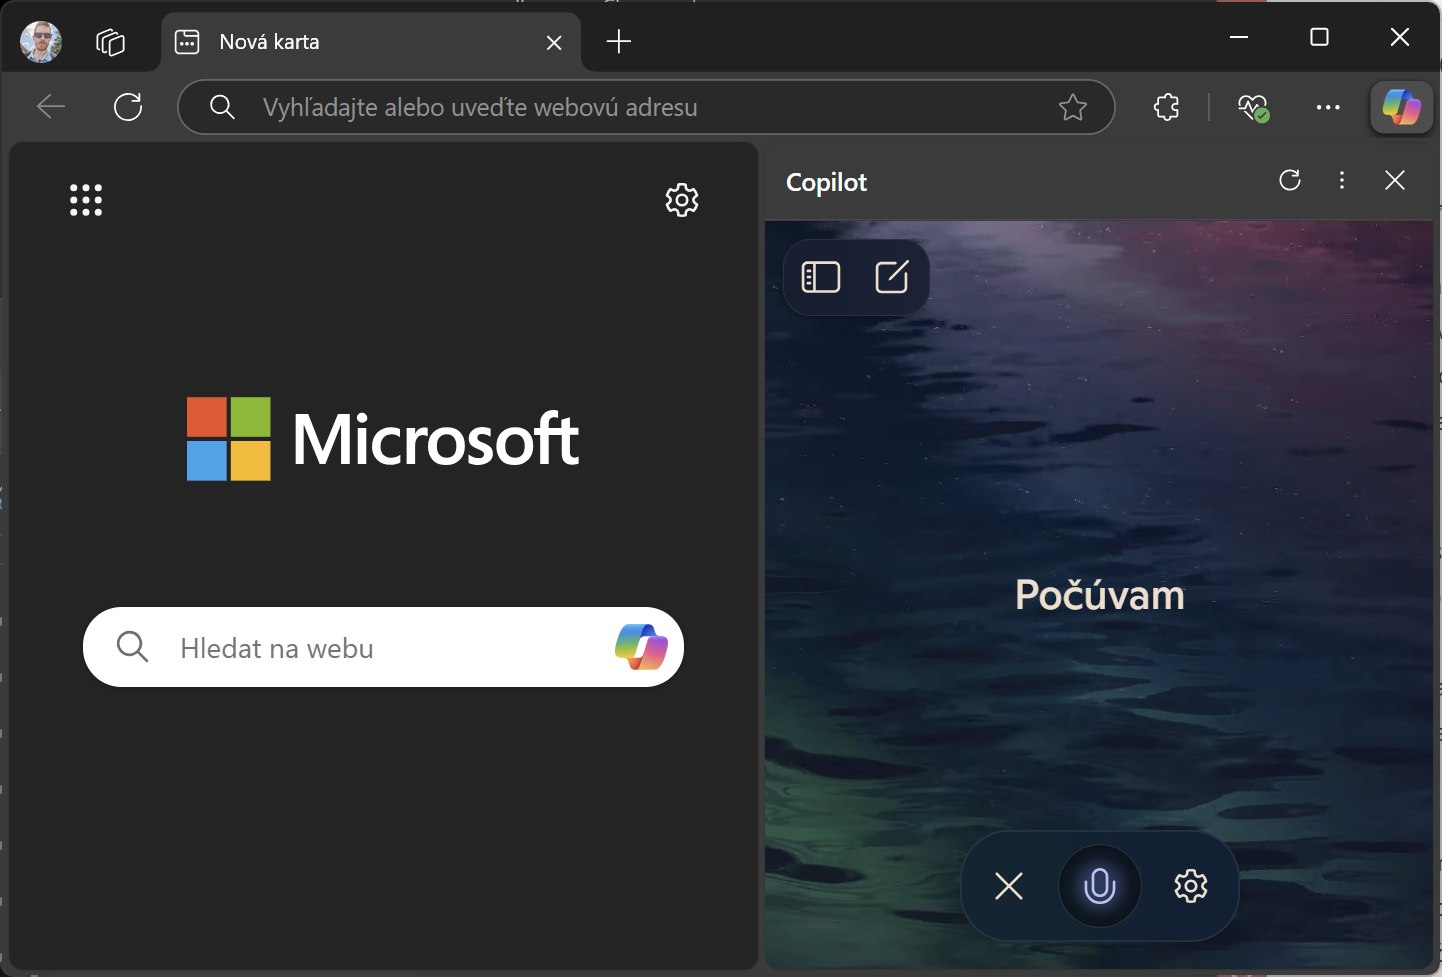The image size is (1442, 977).
Task: Open the apps grid launcher
Action: pos(86,200)
